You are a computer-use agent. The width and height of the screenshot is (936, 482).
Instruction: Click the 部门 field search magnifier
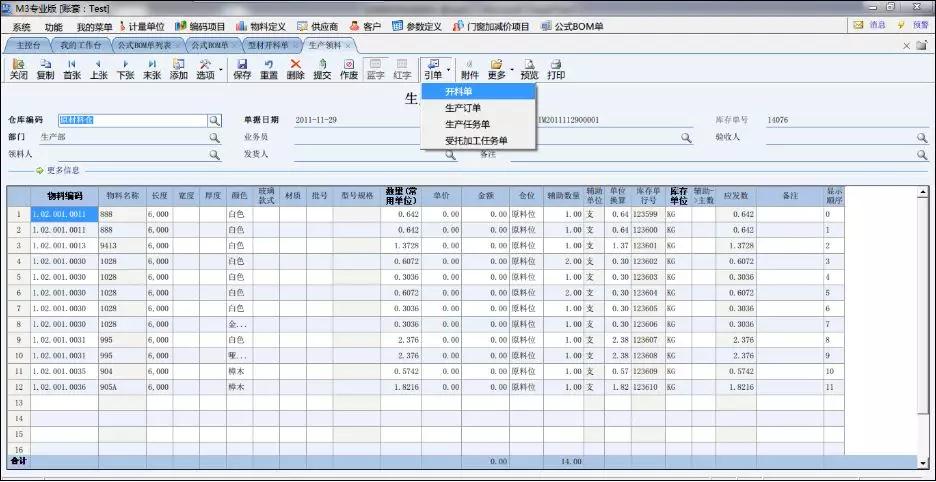click(214, 137)
